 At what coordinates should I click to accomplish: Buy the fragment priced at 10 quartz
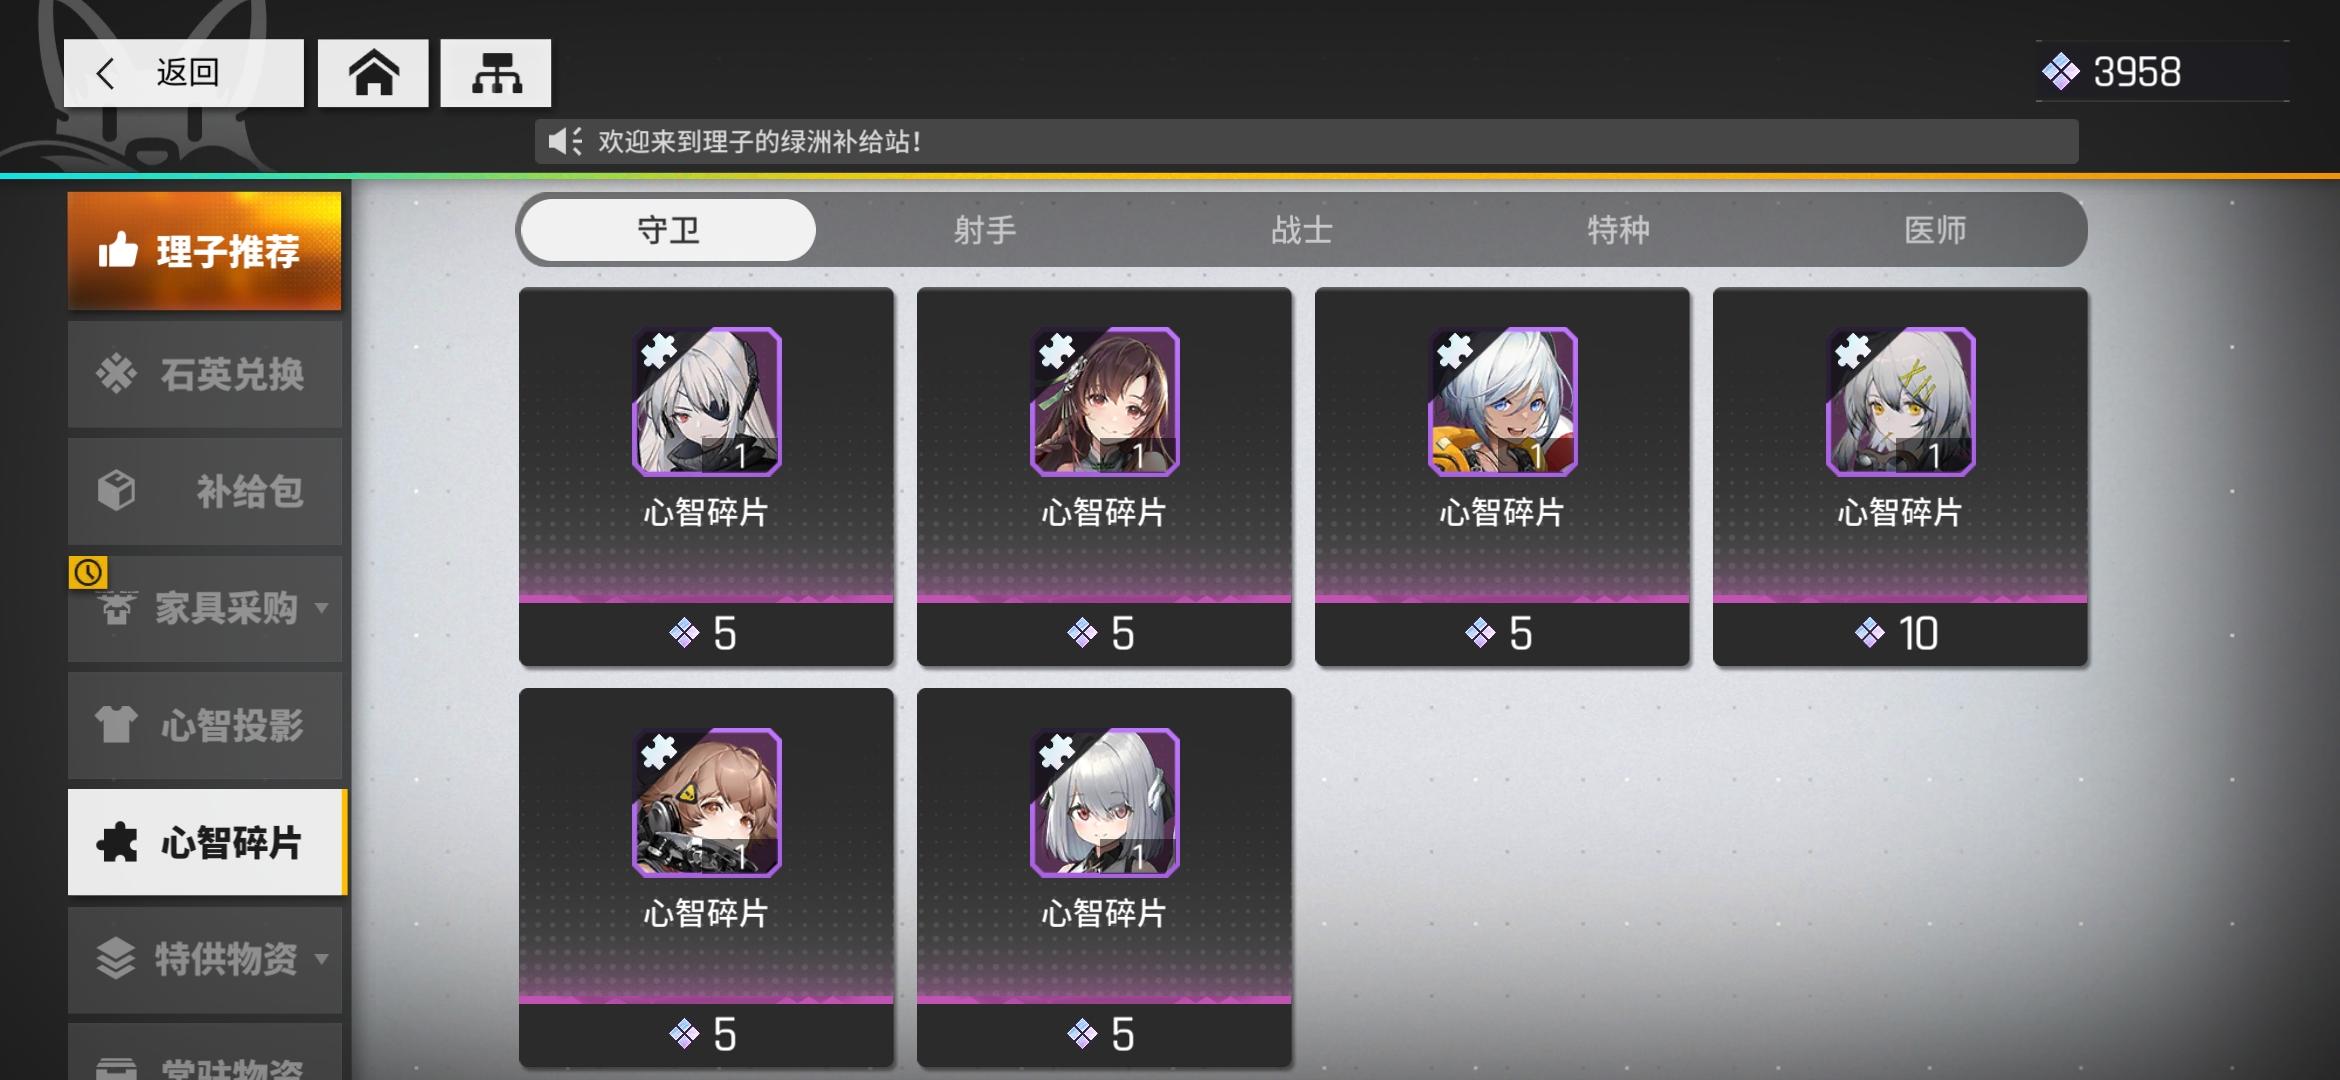1900,633
